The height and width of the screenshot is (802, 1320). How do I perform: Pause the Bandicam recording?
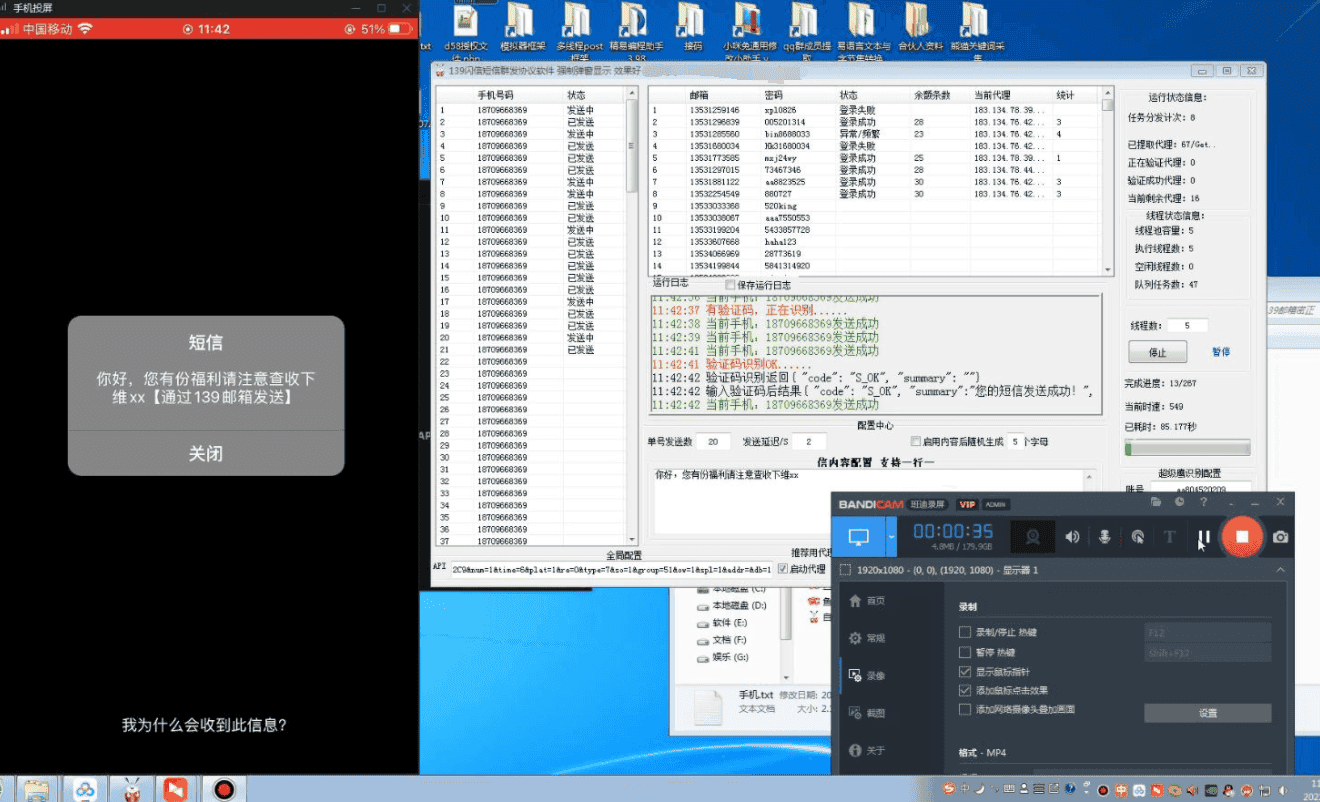pos(1204,538)
